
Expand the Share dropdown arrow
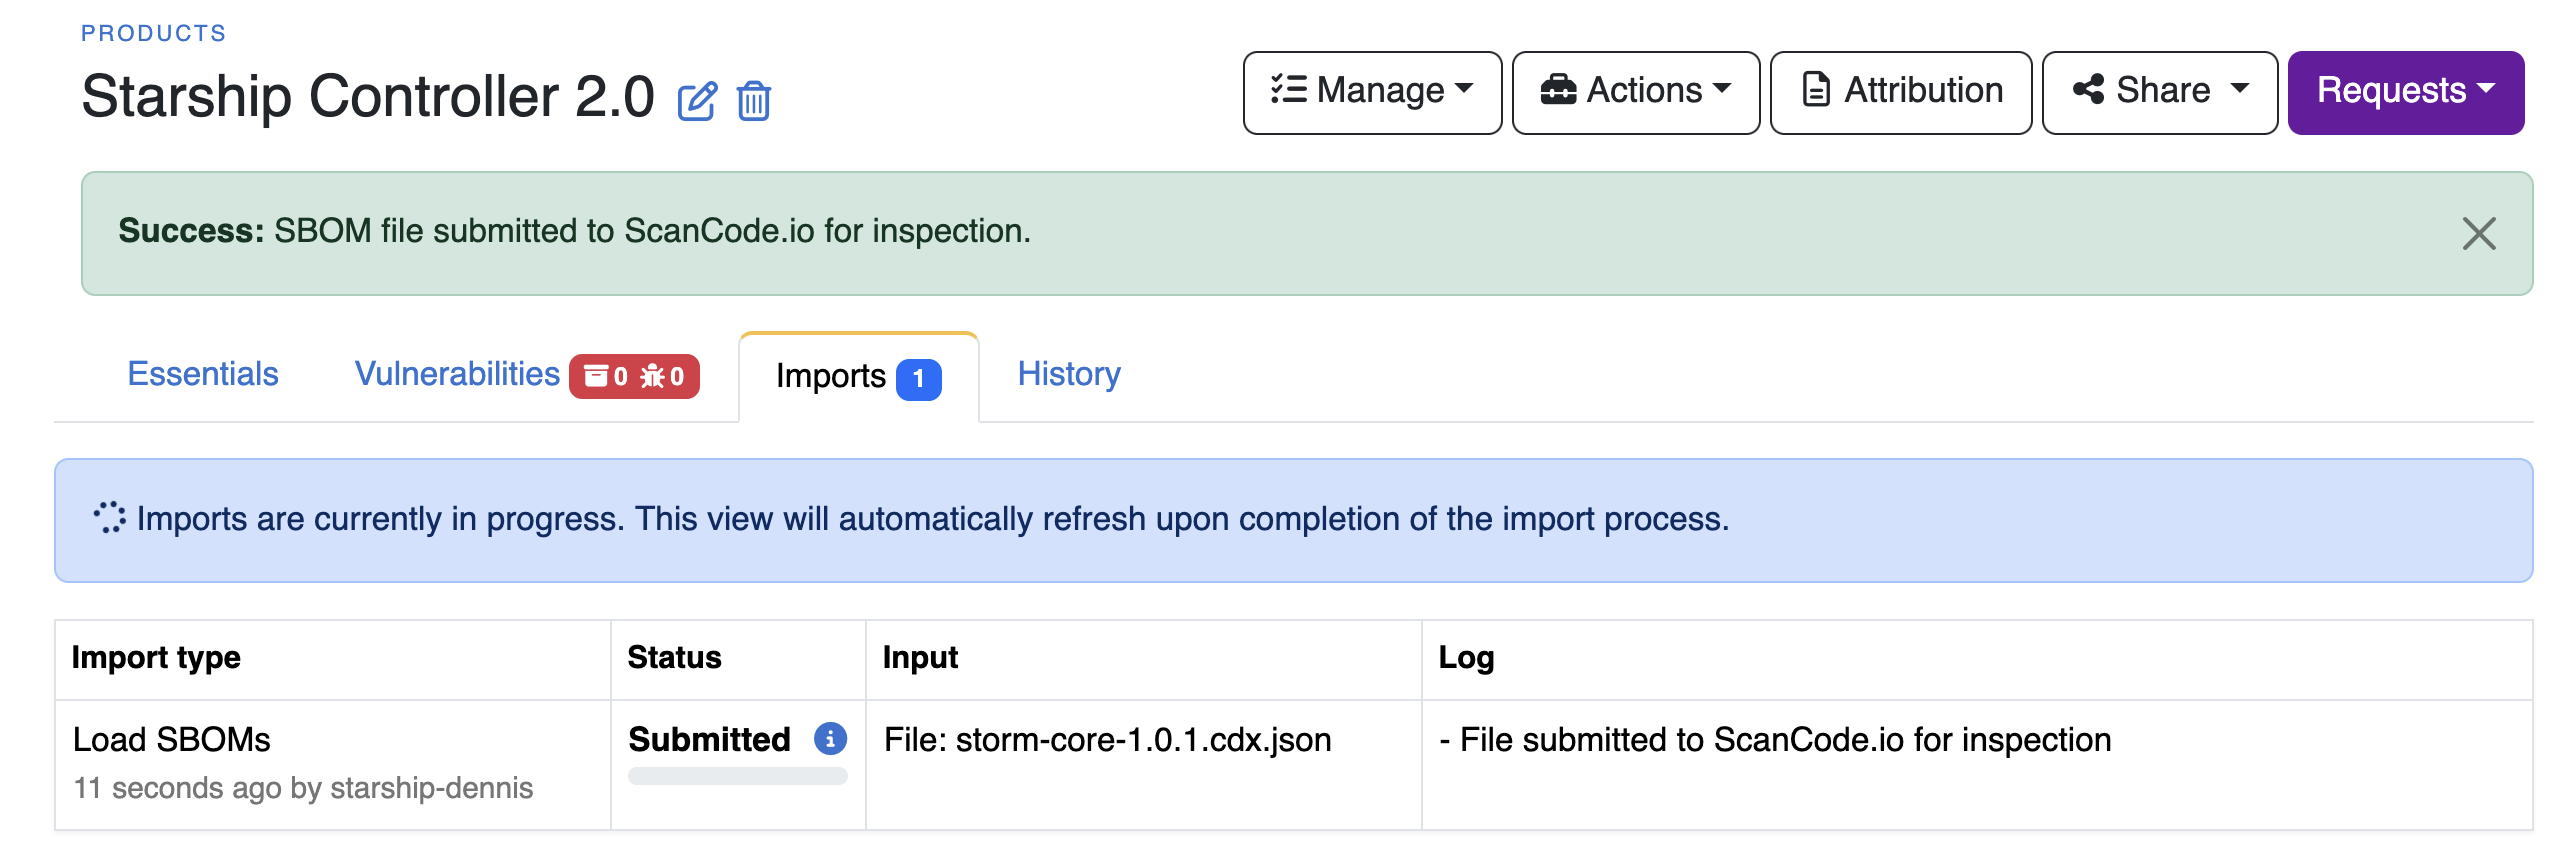point(2240,88)
